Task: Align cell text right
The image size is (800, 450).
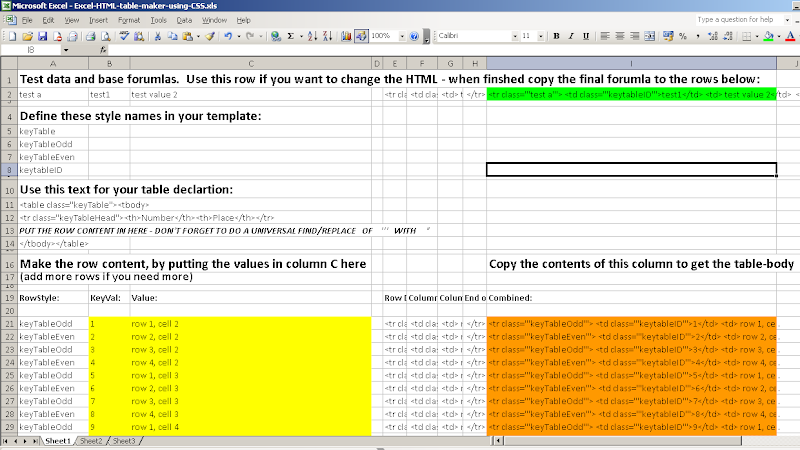Action: (x=635, y=36)
